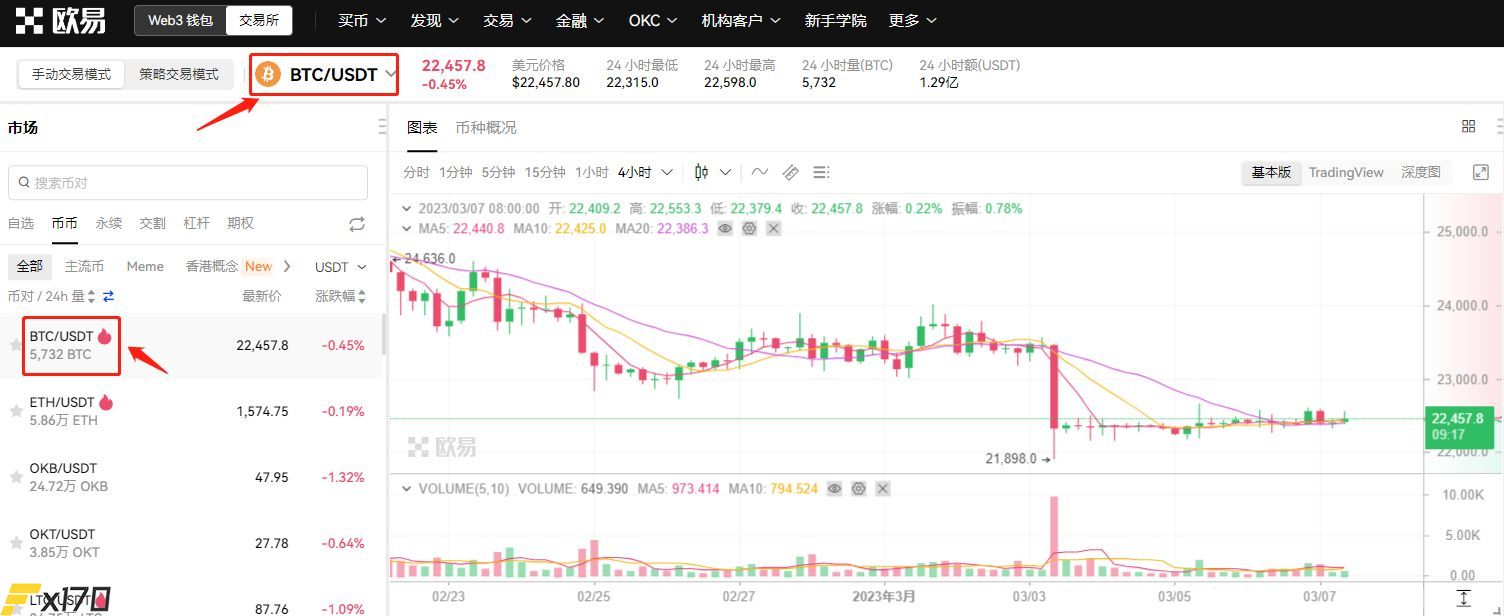The height and width of the screenshot is (616, 1504).
Task: Open the 金融 menu
Action: pos(580,20)
